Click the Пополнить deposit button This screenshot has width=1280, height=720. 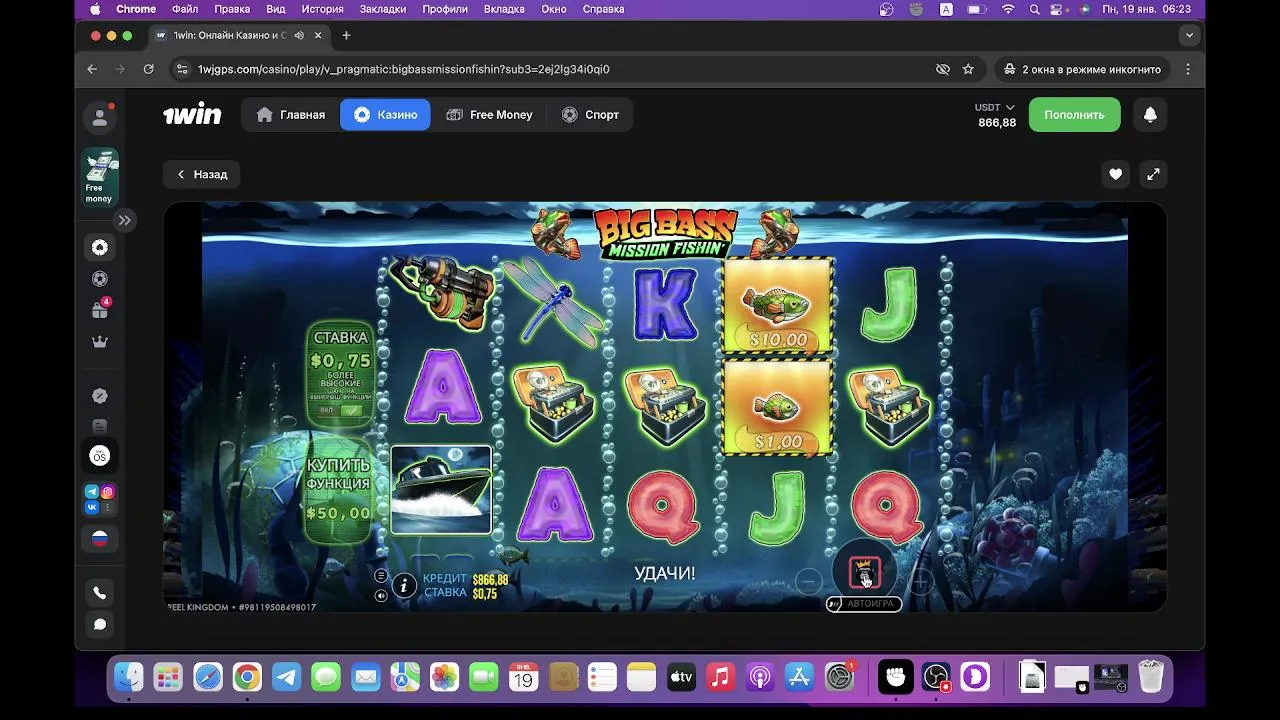pos(1074,115)
